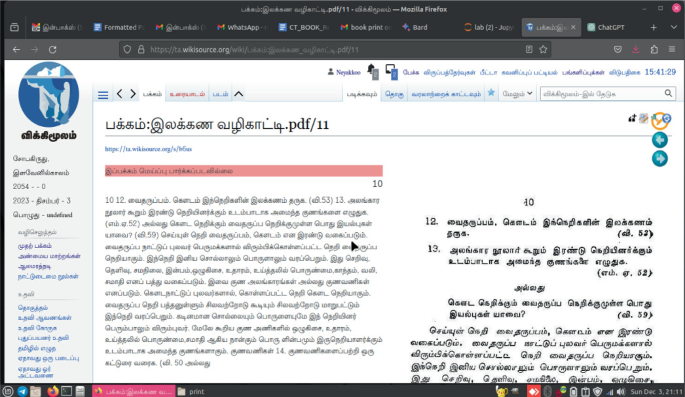This screenshot has height=397, width=685.
Task: Click the teal right arrow button
Action: tap(660, 159)
